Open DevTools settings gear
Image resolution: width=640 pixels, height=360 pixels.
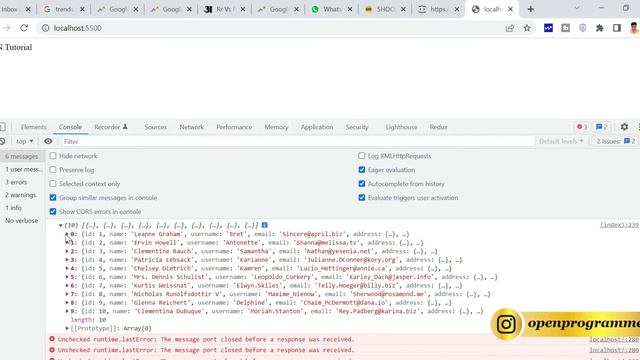pyautogui.click(x=624, y=127)
